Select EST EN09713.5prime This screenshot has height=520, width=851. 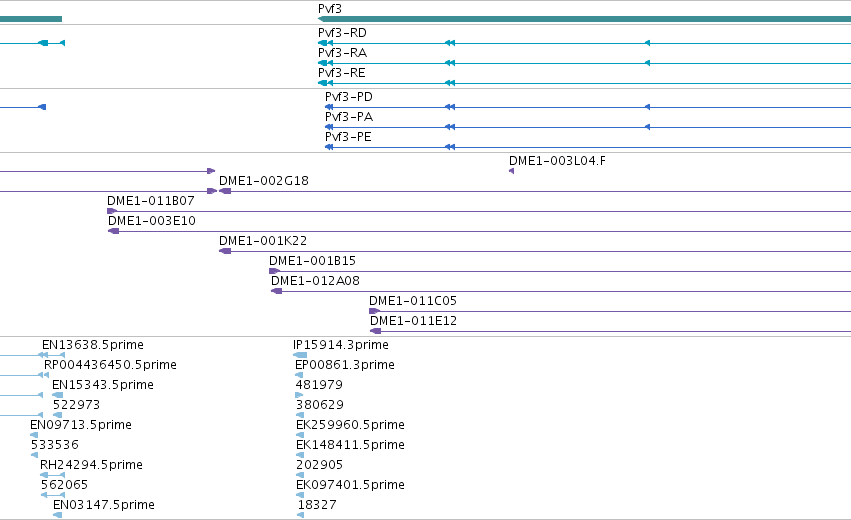coord(81,424)
